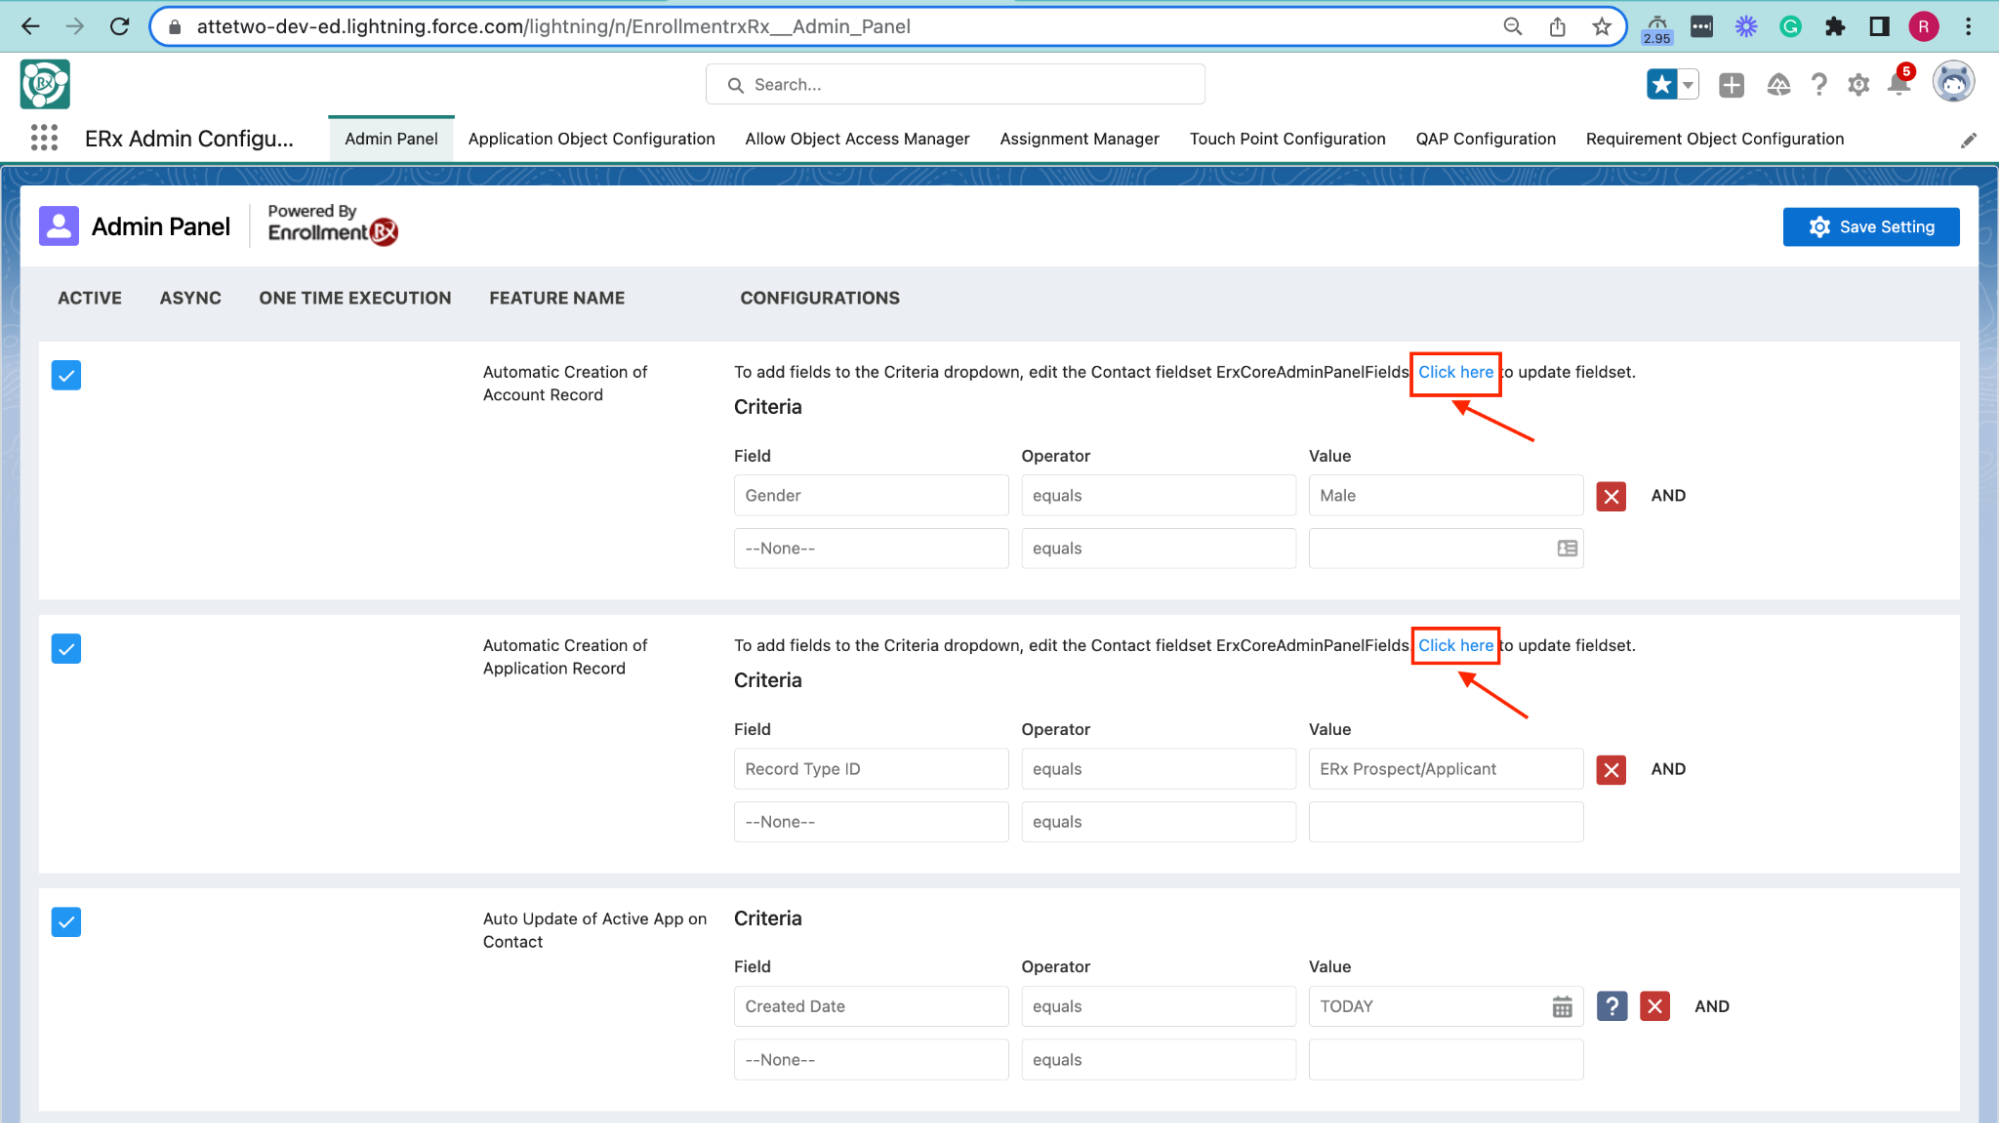Uncheck Active for Automatic Creation of Application Record
The image size is (1999, 1124).
tap(66, 649)
